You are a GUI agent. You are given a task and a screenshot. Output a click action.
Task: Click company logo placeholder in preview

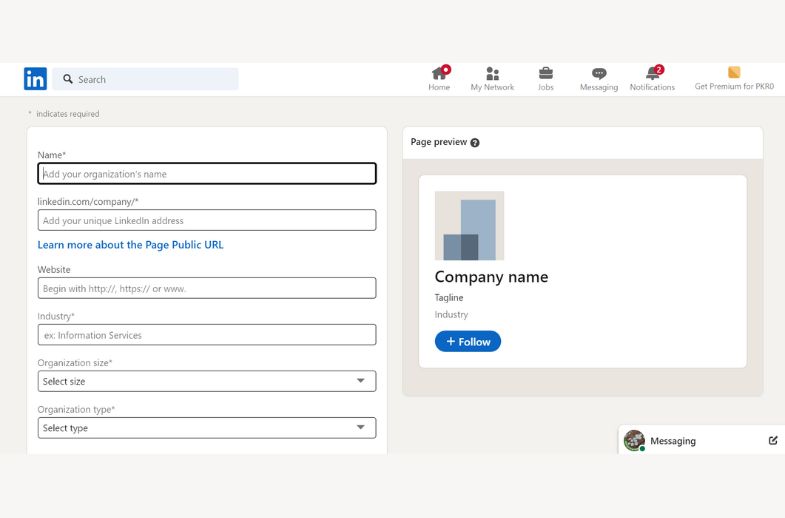(469, 226)
